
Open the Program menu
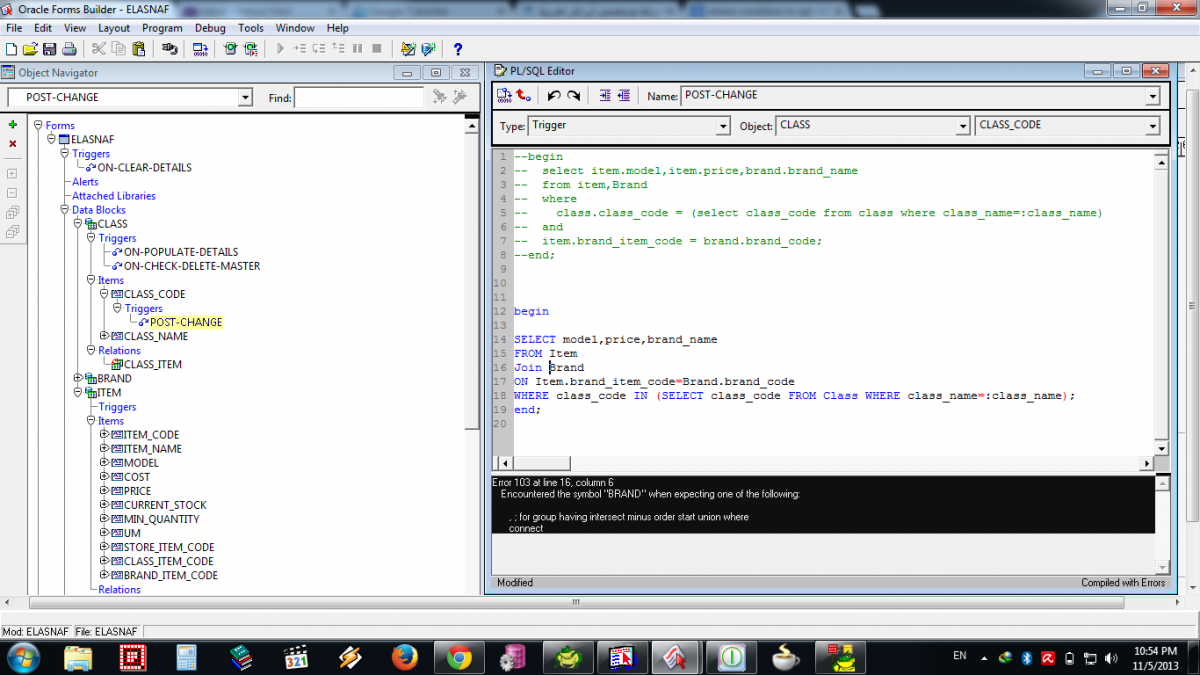tap(162, 28)
